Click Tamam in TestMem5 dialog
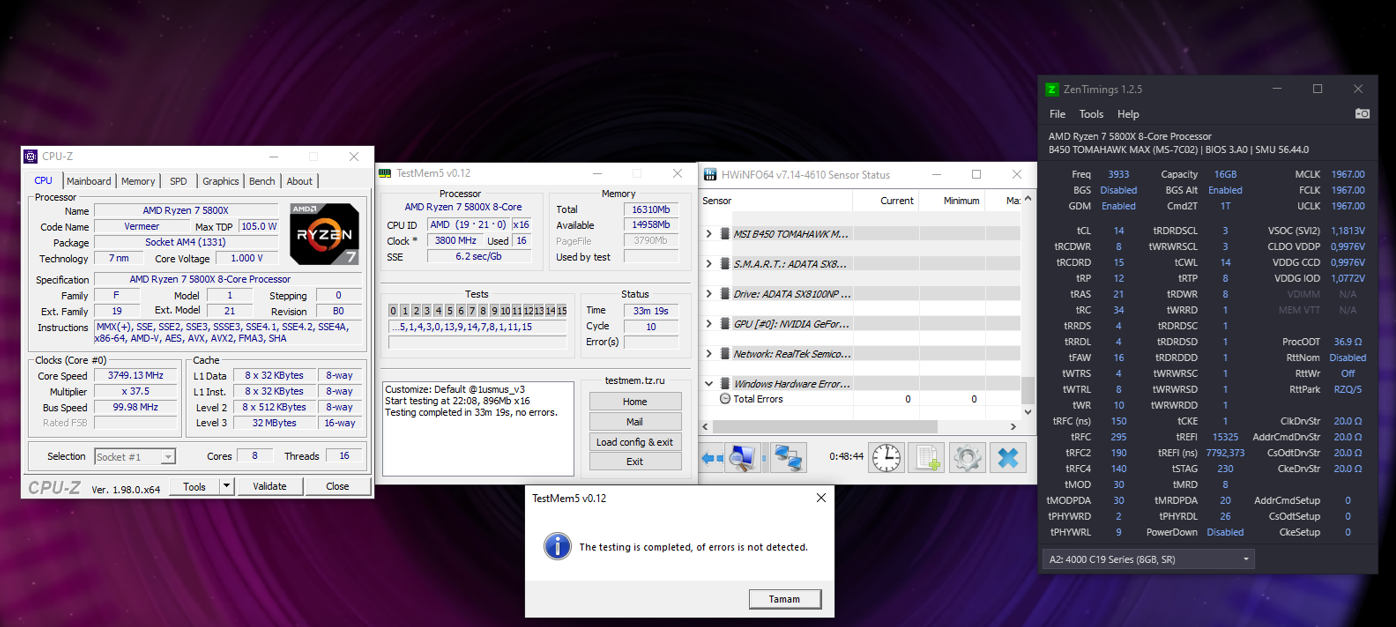Screen dimensions: 1396x627 pos(785,599)
